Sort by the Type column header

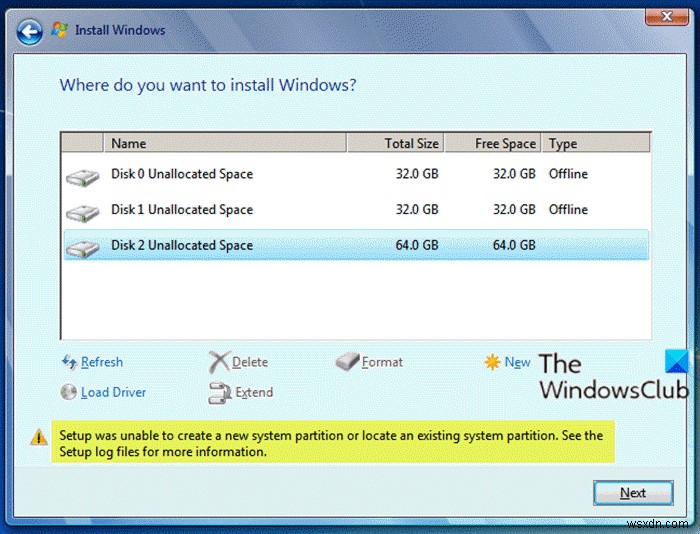[x=596, y=143]
